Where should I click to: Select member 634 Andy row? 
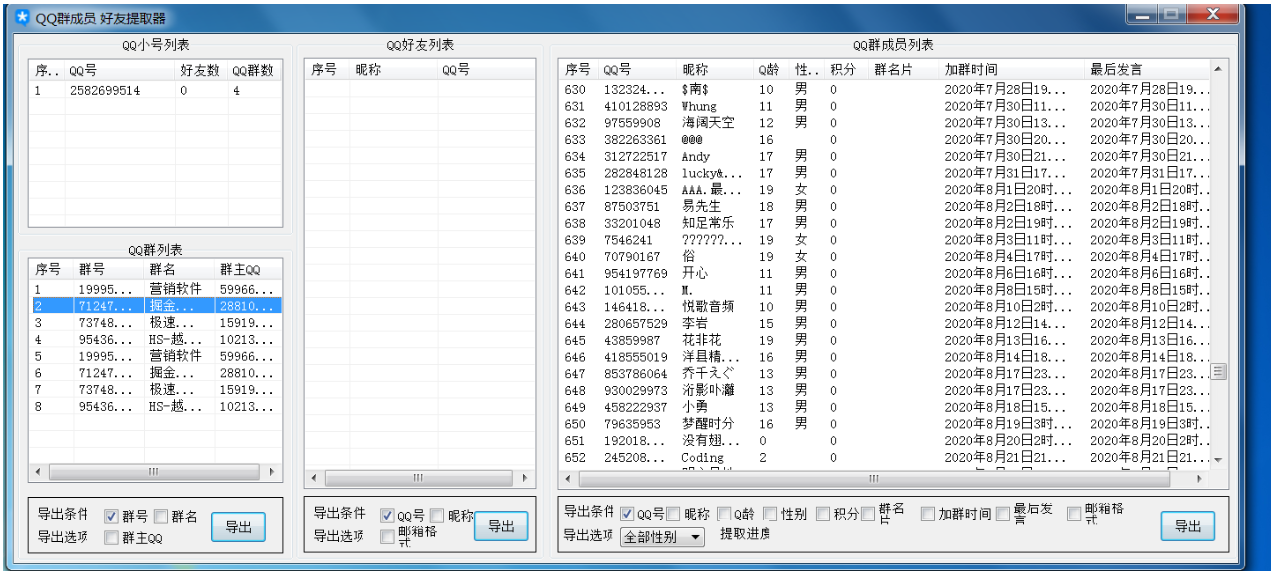pyautogui.click(x=884, y=157)
